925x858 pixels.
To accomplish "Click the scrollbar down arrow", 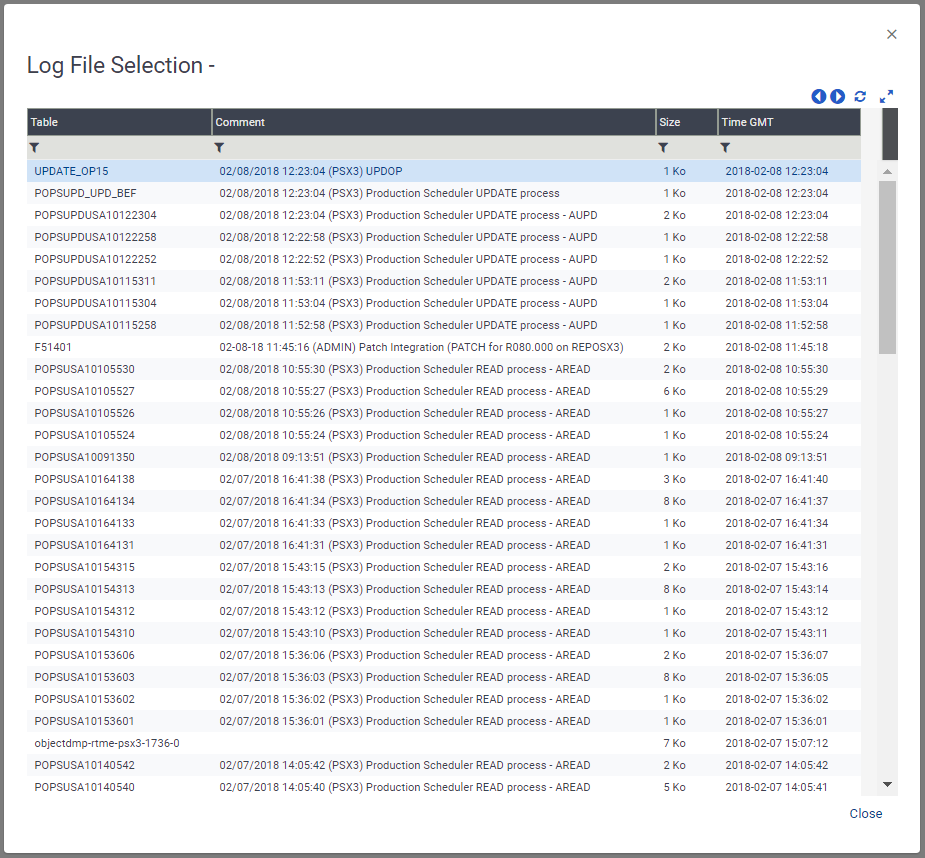I will tap(887, 784).
